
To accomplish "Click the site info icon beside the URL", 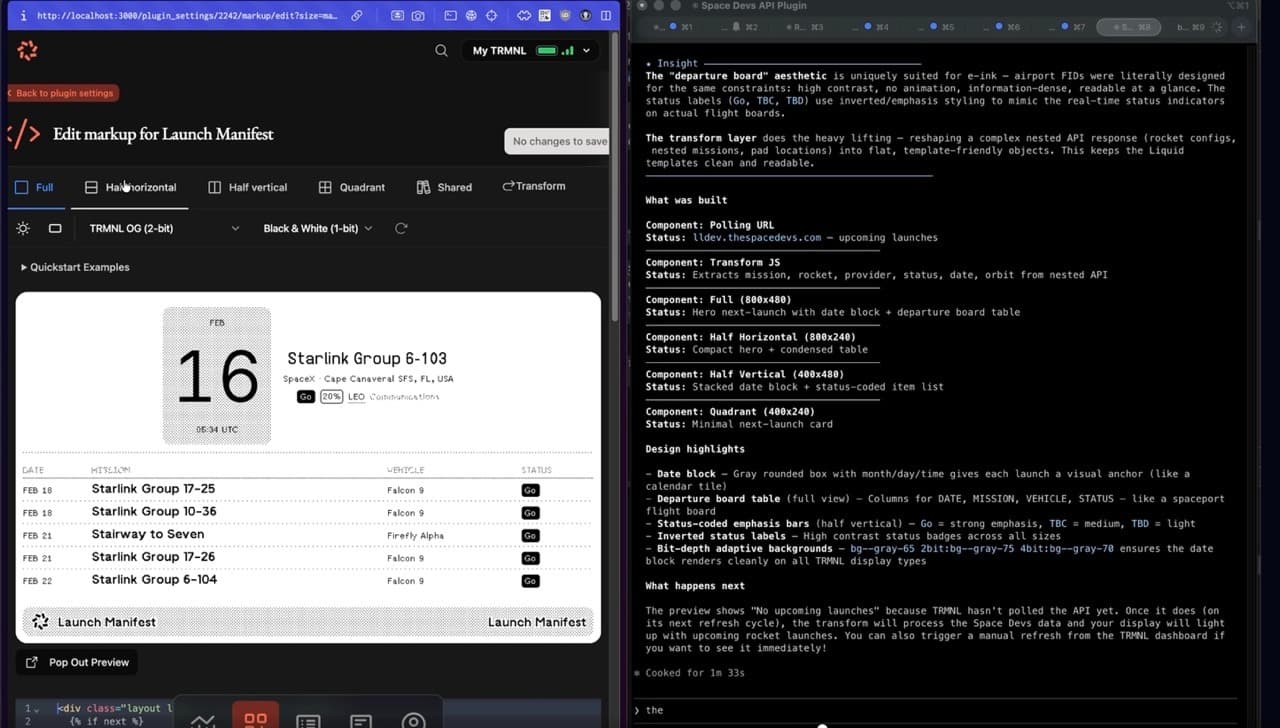I will click(23, 16).
